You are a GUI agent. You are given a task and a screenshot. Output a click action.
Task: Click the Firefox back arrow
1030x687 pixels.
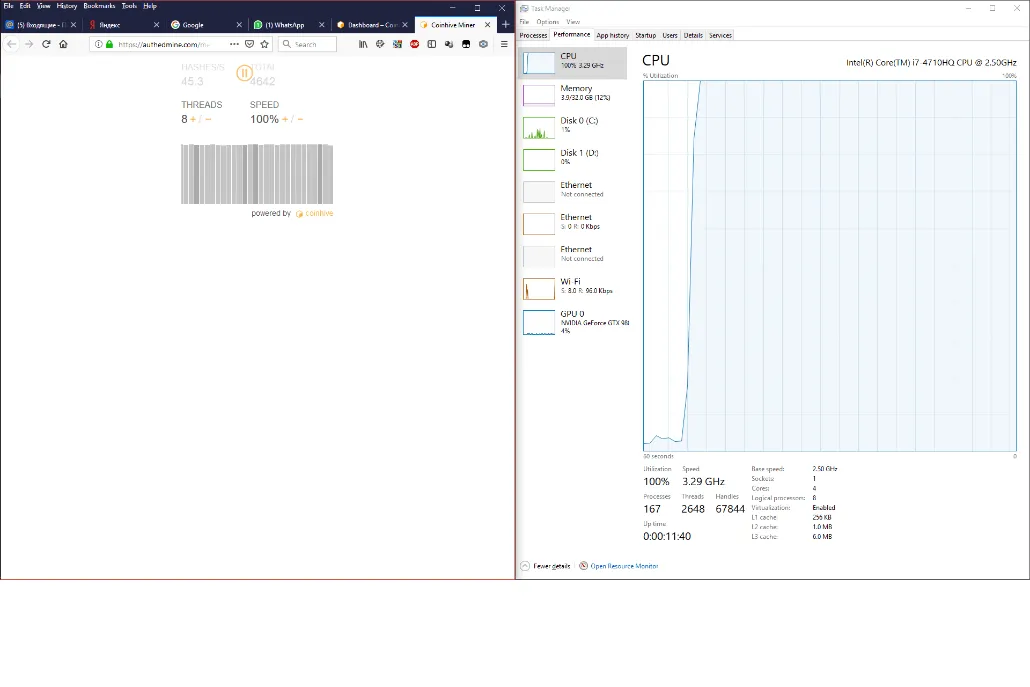pos(12,44)
